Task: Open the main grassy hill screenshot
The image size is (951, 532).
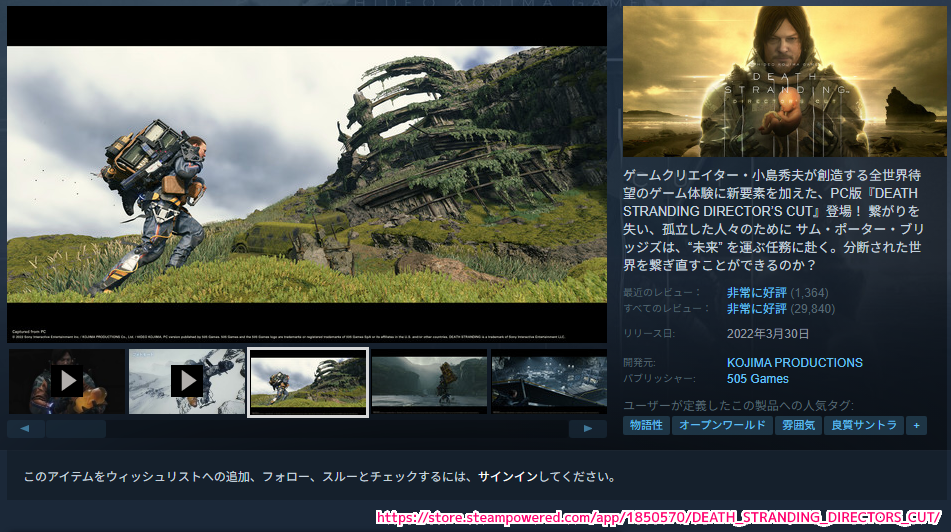Action: click(x=307, y=175)
